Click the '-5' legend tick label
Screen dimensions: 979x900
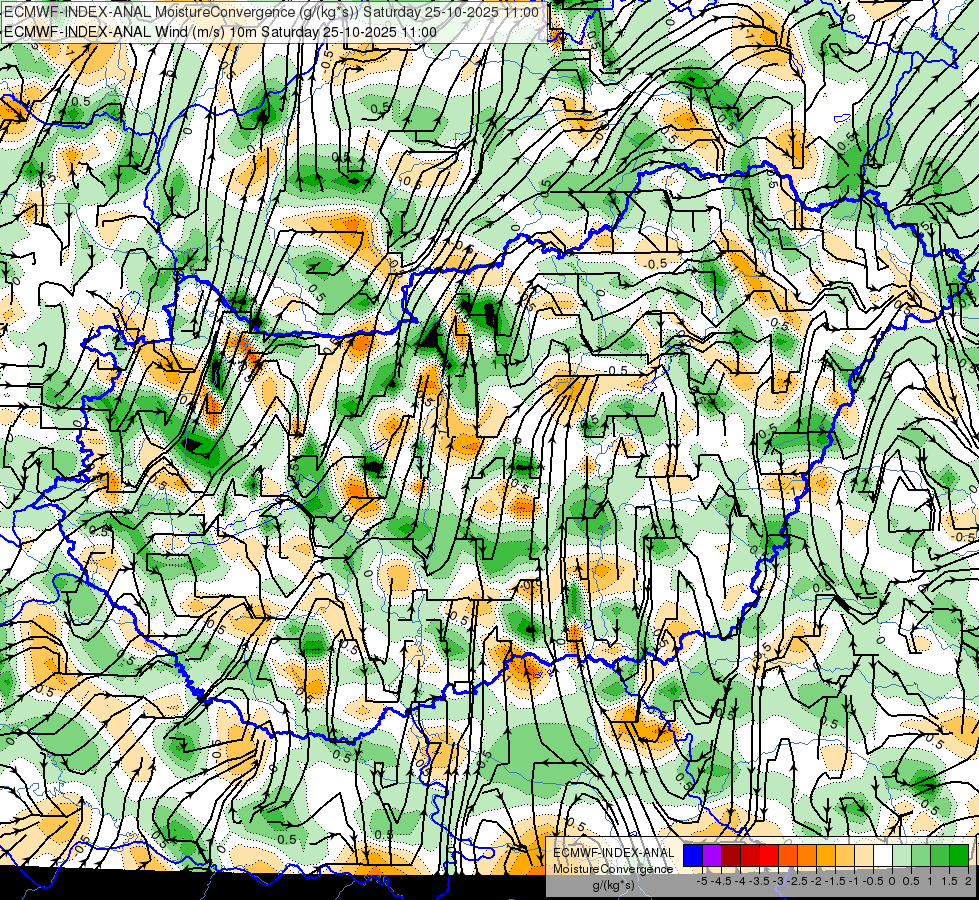click(702, 881)
